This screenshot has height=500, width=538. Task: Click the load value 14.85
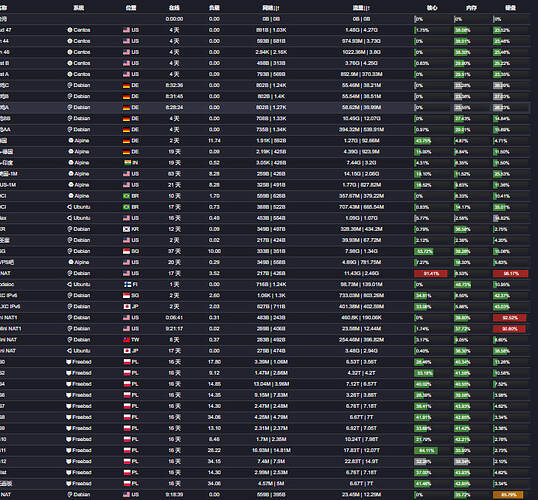pyautogui.click(x=214, y=384)
